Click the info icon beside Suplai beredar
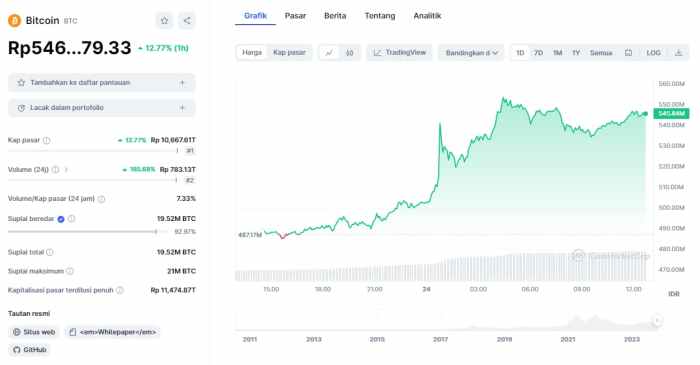The width and height of the screenshot is (700, 365). click(x=71, y=219)
